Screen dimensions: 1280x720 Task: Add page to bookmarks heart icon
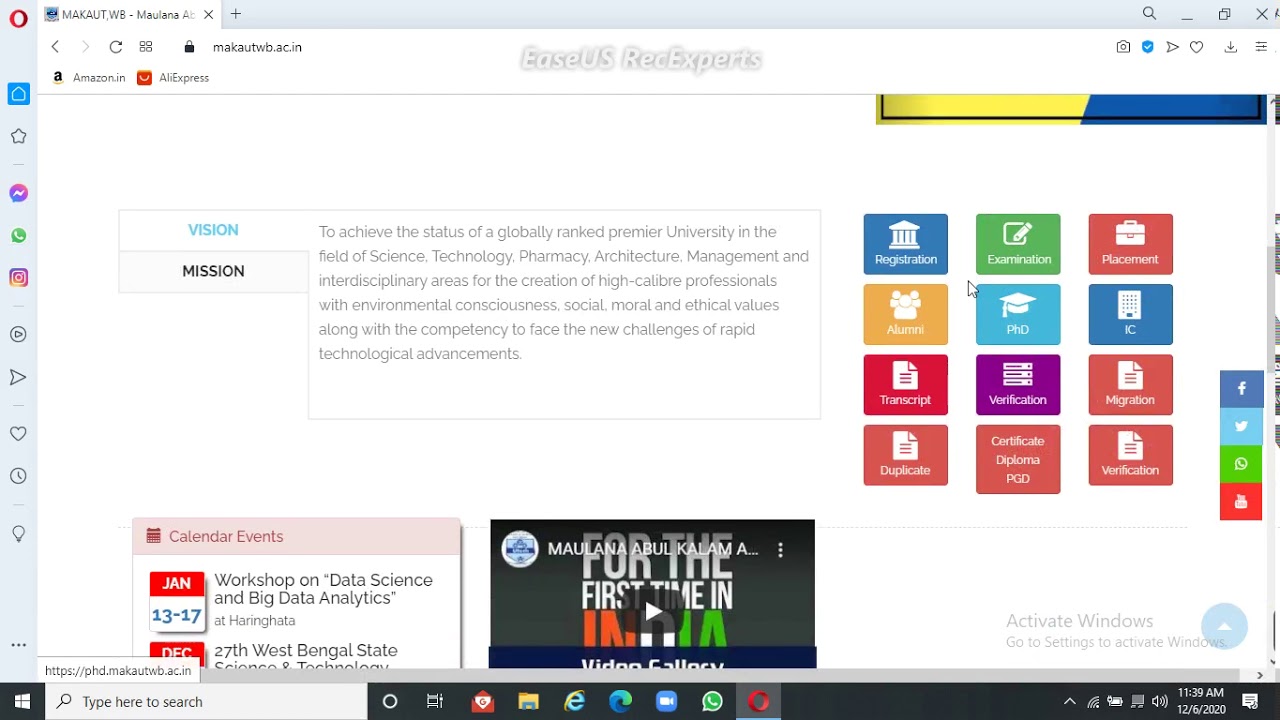(x=1196, y=47)
